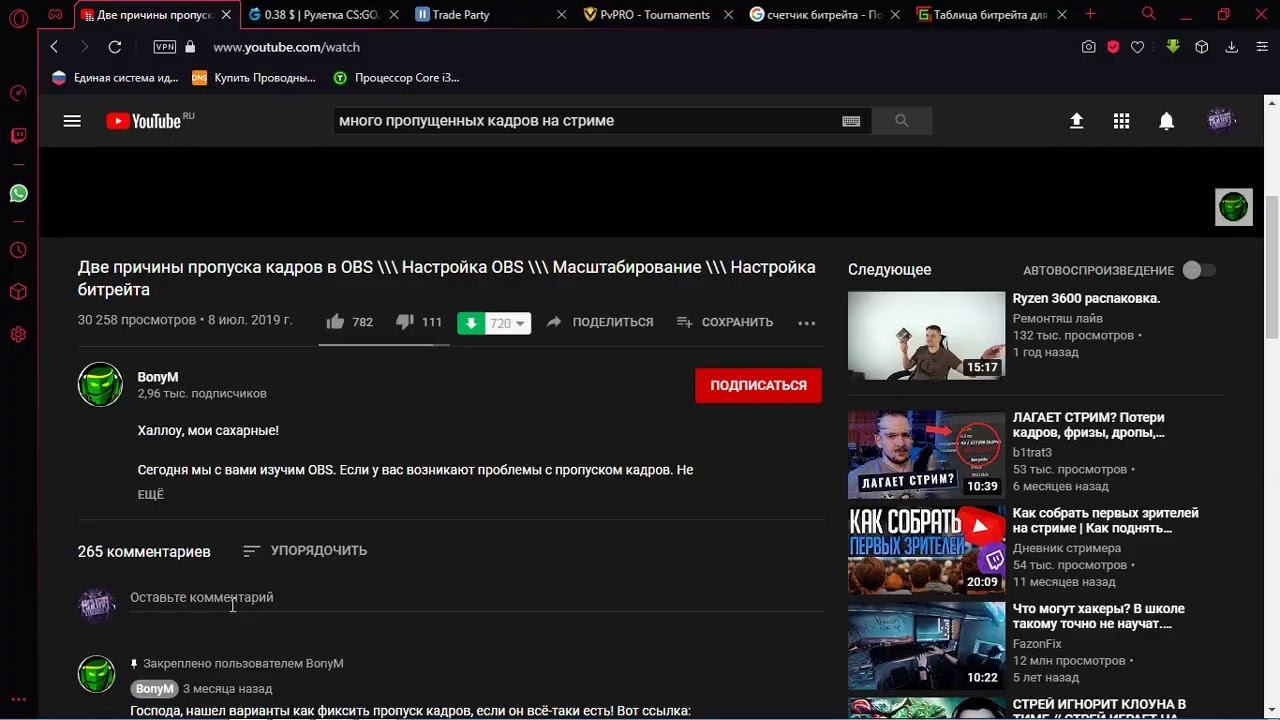Screen dimensions: 1280x720
Task: Open Twitch in the Opera sidebar
Action: point(18,135)
